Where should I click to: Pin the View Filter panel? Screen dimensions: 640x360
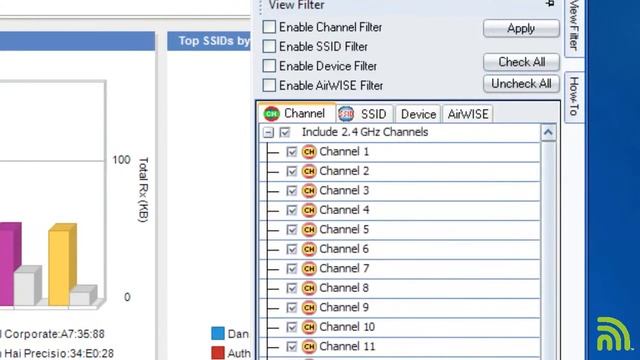point(550,4)
